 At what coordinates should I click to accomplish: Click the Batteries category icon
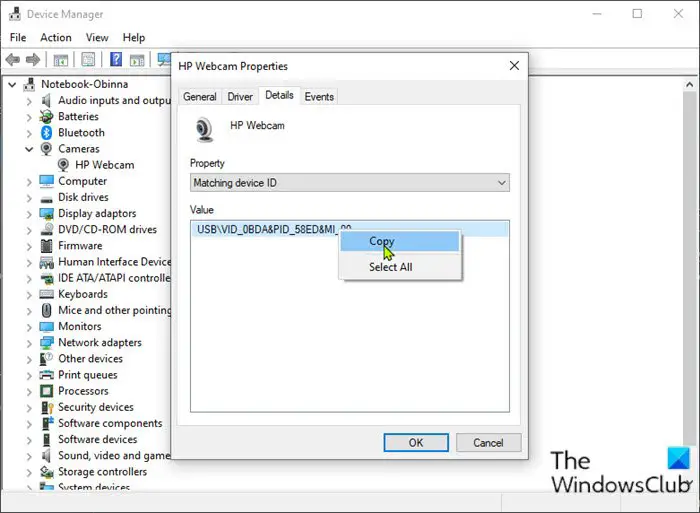(46, 117)
